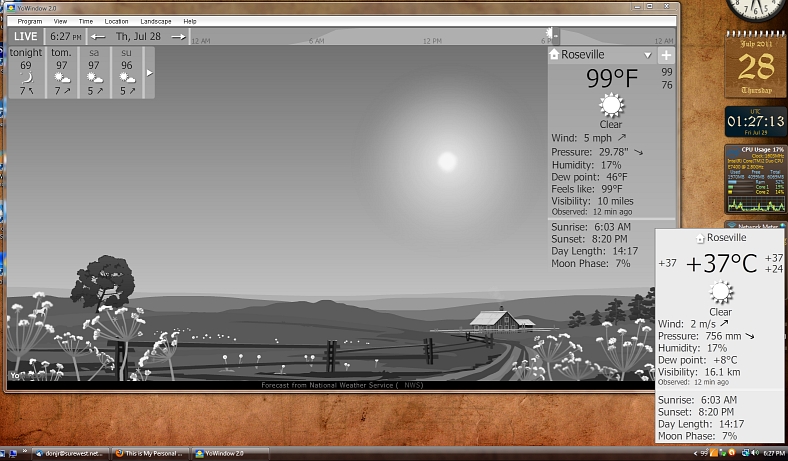Open the Landscape menu
The height and width of the screenshot is (461, 788).
tap(156, 21)
